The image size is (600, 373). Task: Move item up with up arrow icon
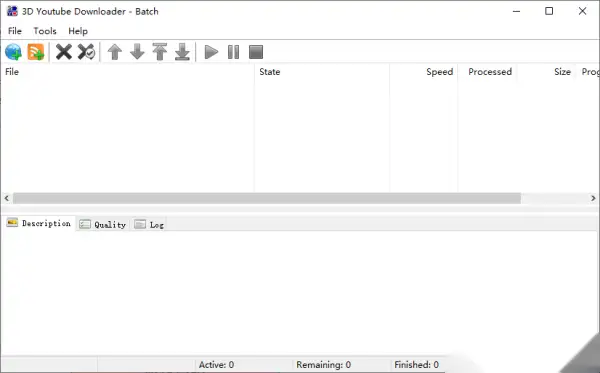[114, 52]
